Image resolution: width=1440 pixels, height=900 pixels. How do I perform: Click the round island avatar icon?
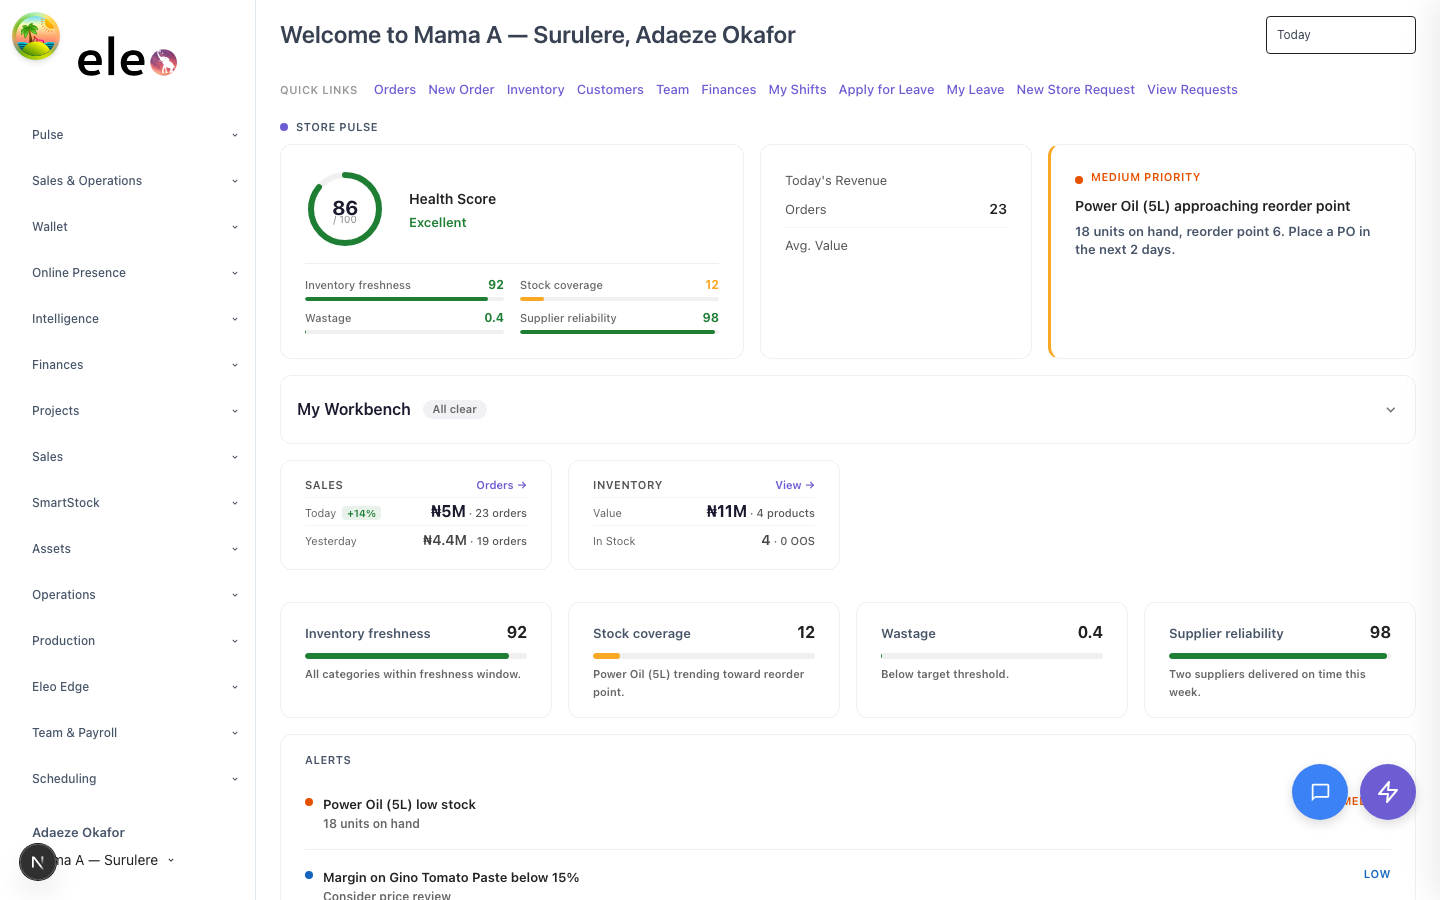point(36,36)
